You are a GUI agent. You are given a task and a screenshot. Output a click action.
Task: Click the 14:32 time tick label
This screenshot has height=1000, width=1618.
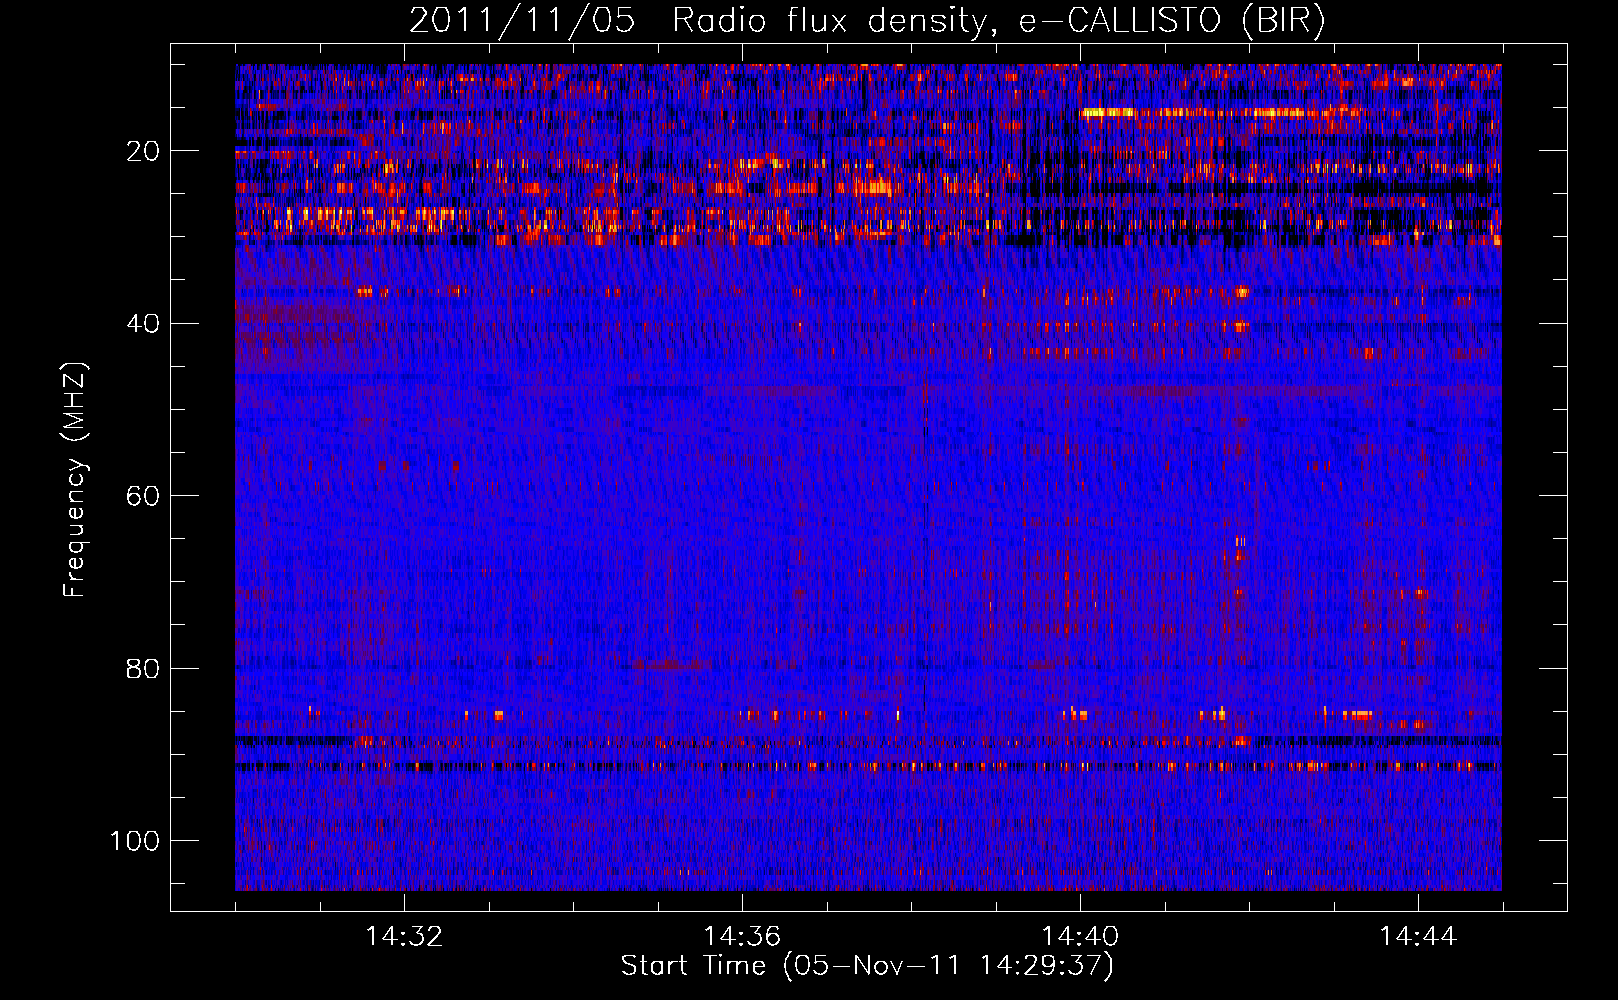404,937
